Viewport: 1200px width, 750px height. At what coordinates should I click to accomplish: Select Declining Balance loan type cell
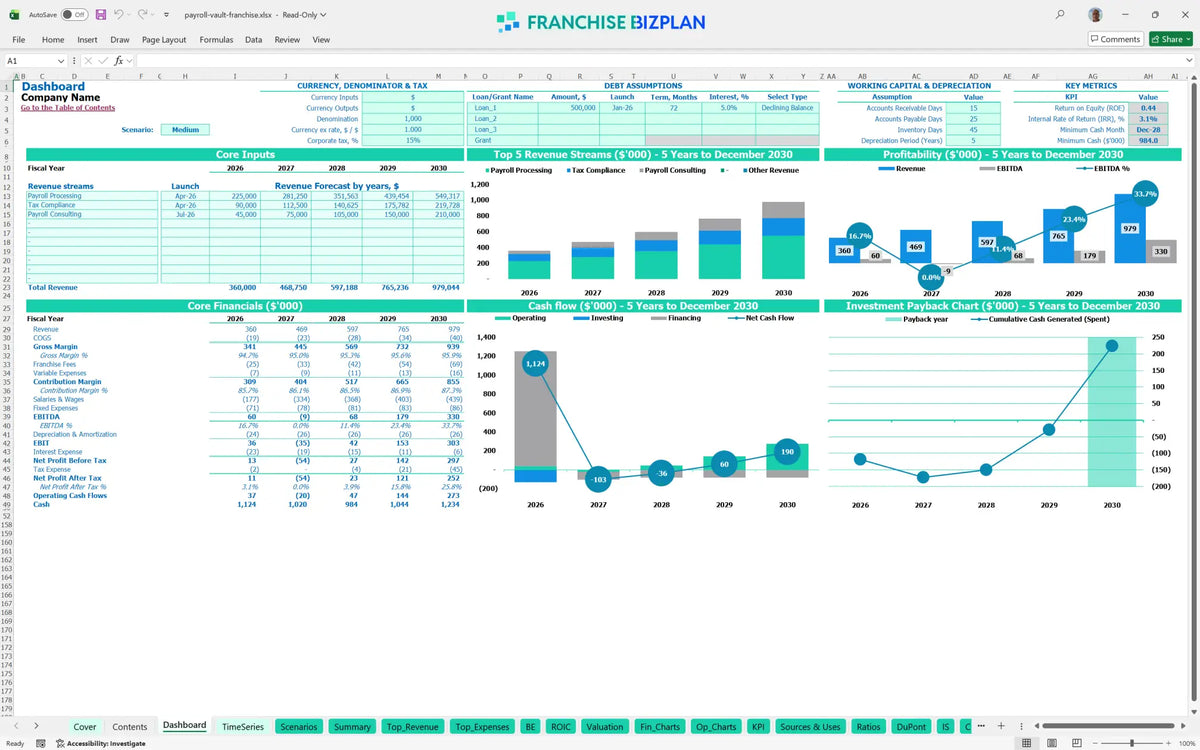(x=787, y=107)
